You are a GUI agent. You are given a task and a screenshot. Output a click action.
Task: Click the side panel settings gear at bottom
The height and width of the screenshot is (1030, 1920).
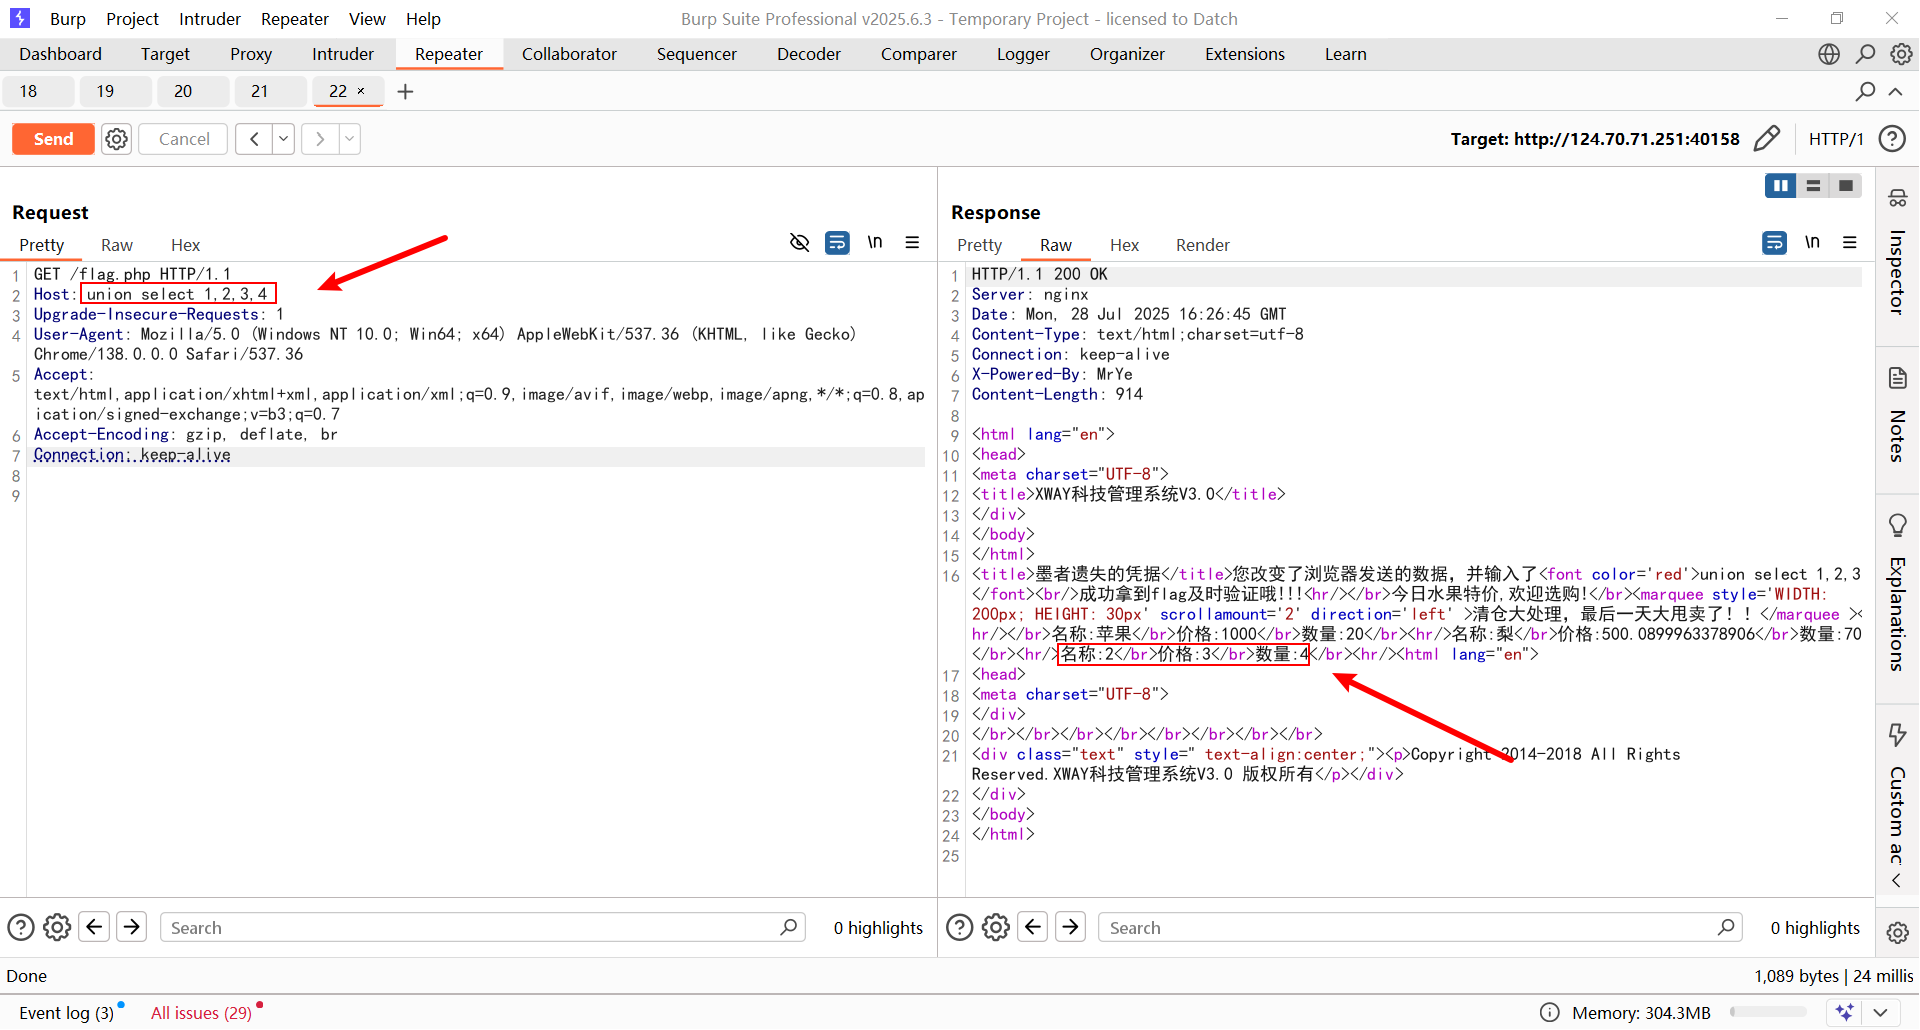point(1897,932)
